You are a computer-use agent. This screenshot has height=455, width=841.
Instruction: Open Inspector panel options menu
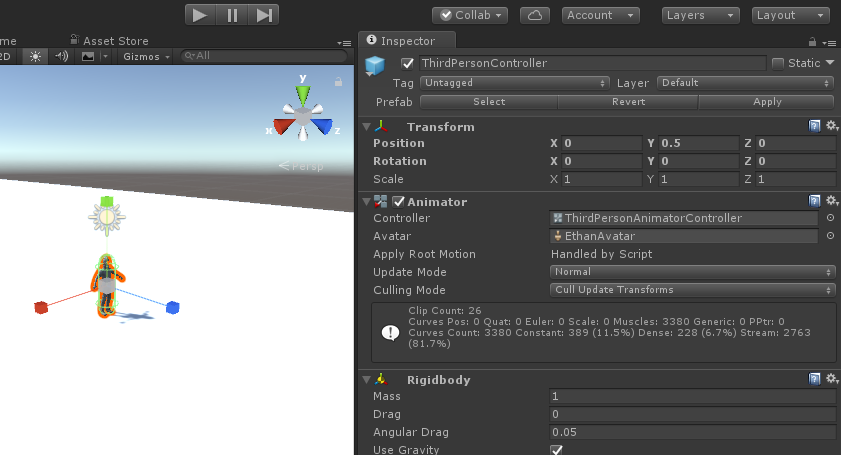829,43
